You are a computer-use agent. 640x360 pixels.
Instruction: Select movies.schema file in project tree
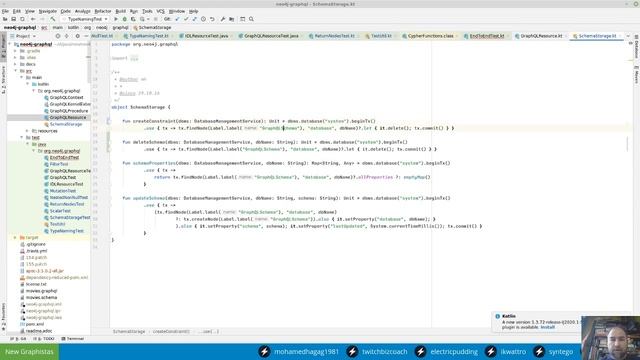tap(41, 298)
